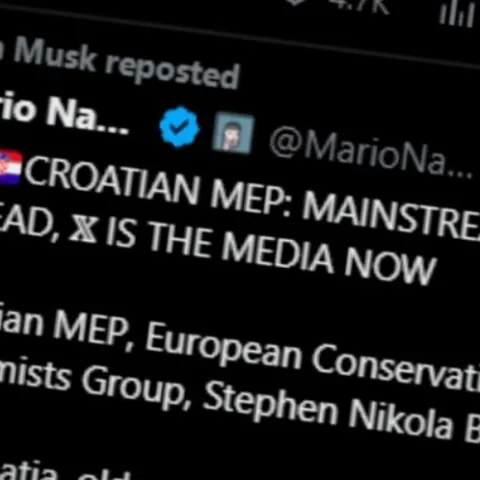Click the X logo glyph in headline
The image size is (480, 480).
83,229
